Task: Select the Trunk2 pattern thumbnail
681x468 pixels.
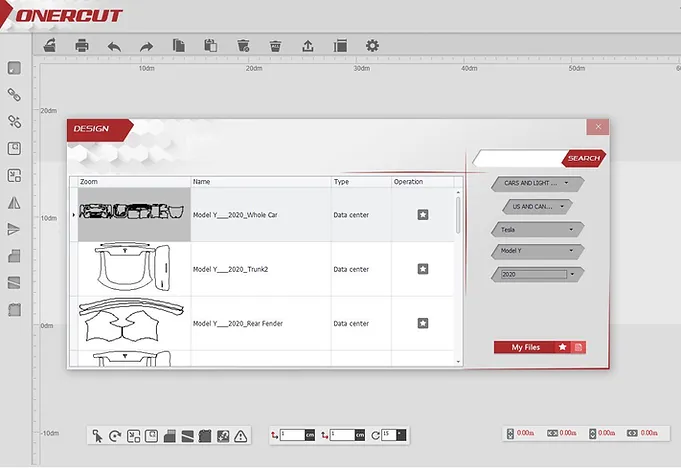Action: (134, 269)
